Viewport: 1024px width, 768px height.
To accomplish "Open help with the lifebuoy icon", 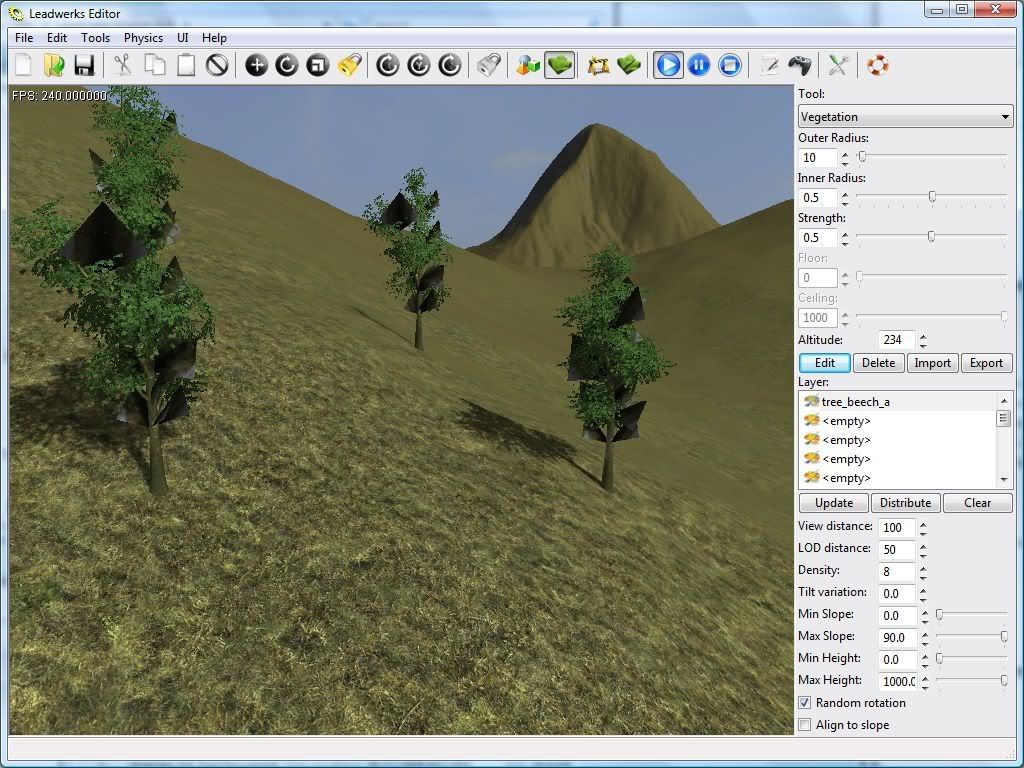I will click(x=878, y=65).
